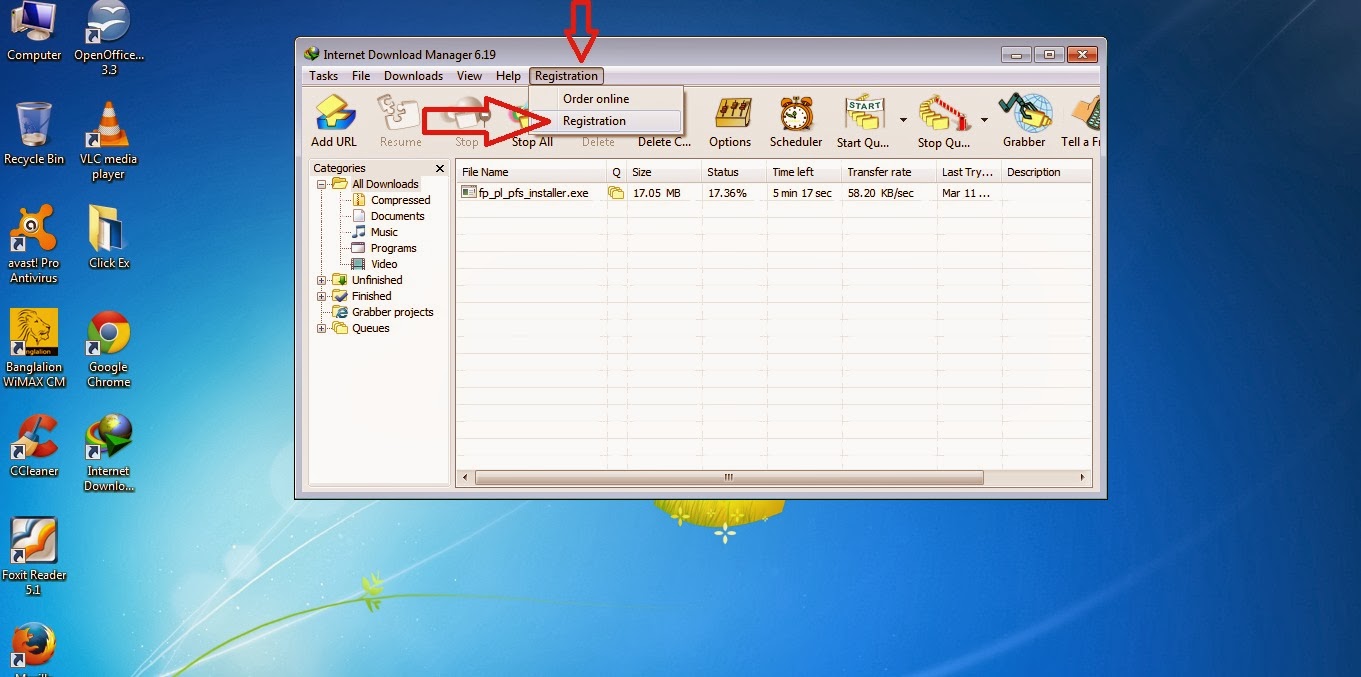This screenshot has width=1361, height=677.
Task: Launch Google Chrome desktop shortcut
Action: tap(109, 348)
